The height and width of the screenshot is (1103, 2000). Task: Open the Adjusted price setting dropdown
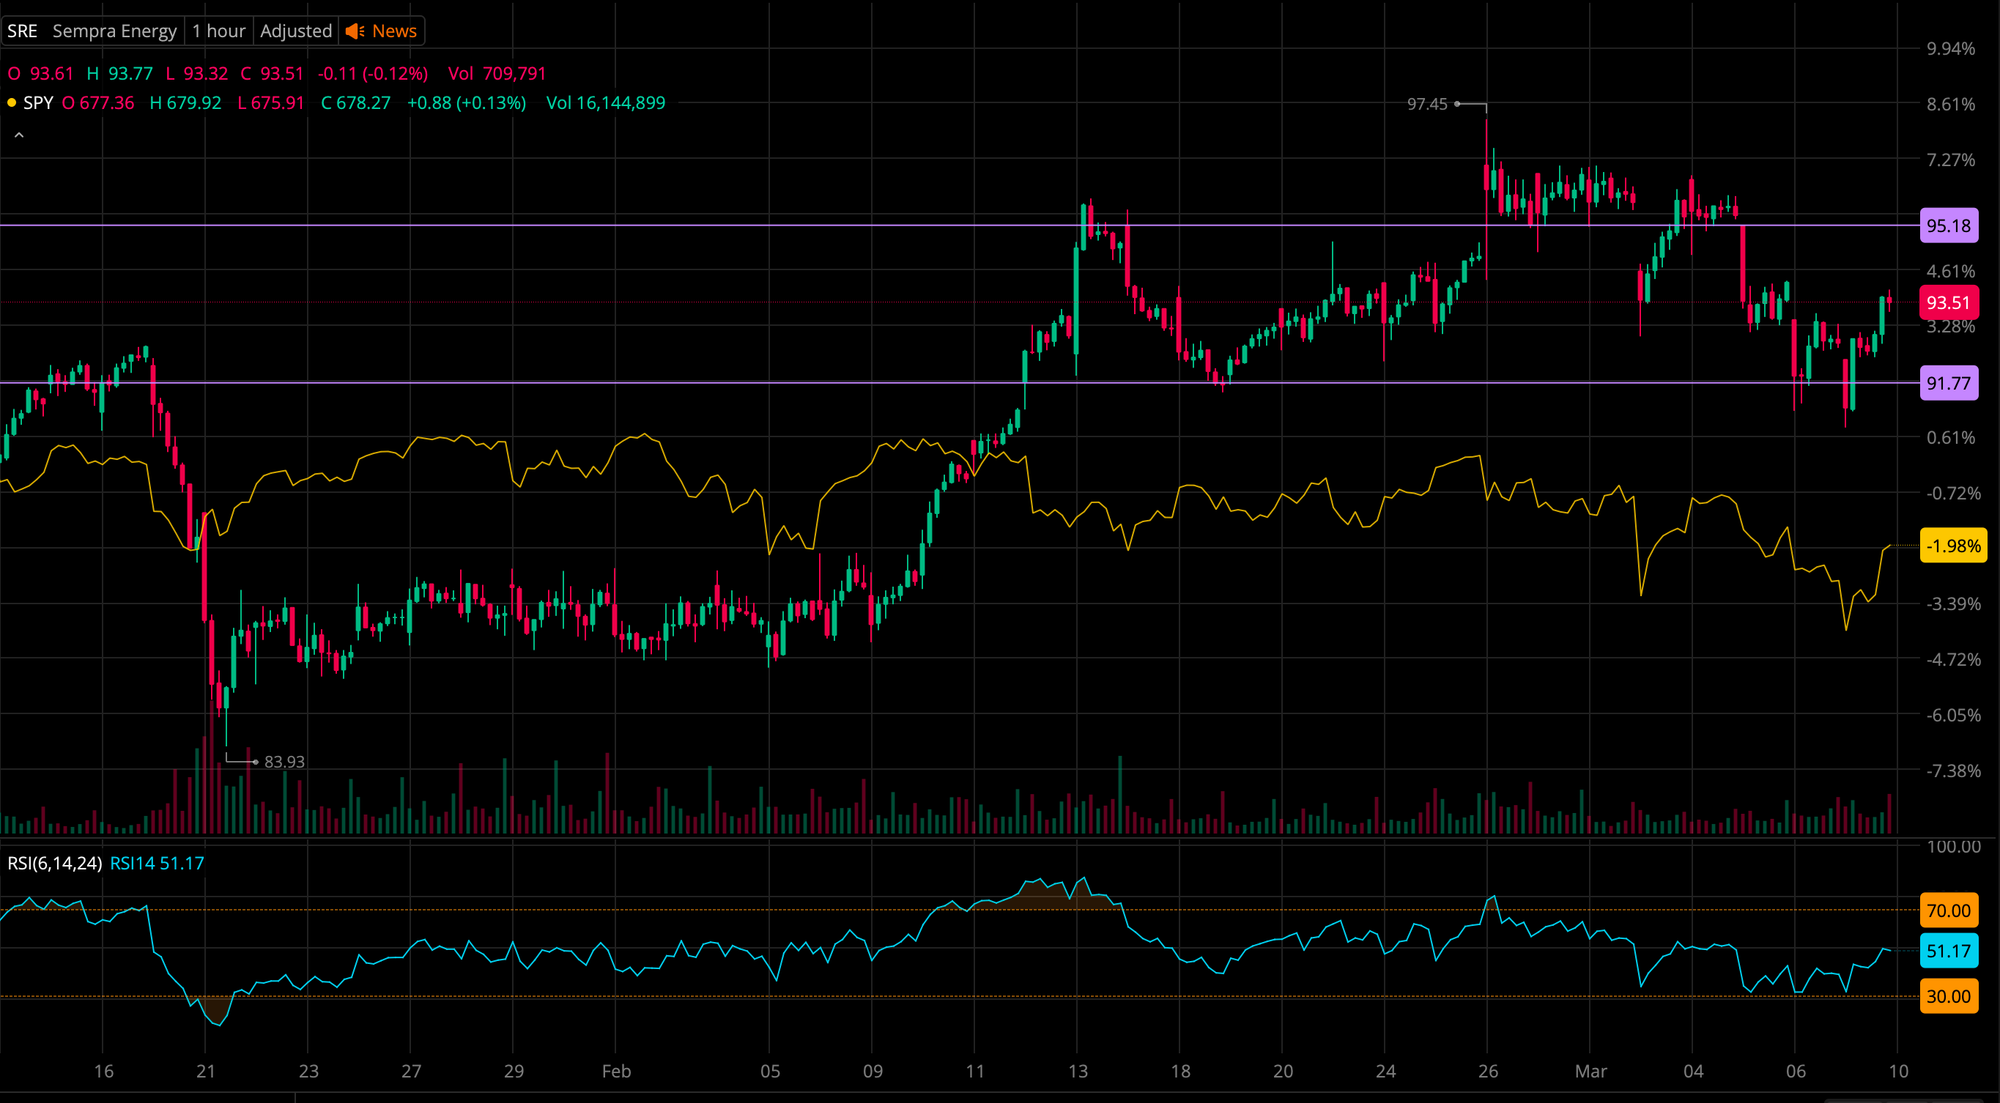[295, 31]
